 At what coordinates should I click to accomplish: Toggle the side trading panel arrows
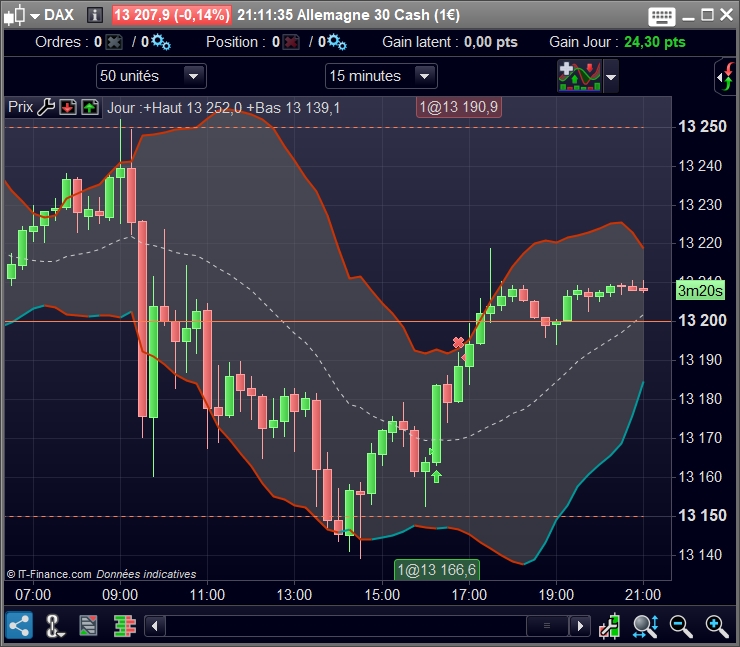(x=727, y=76)
